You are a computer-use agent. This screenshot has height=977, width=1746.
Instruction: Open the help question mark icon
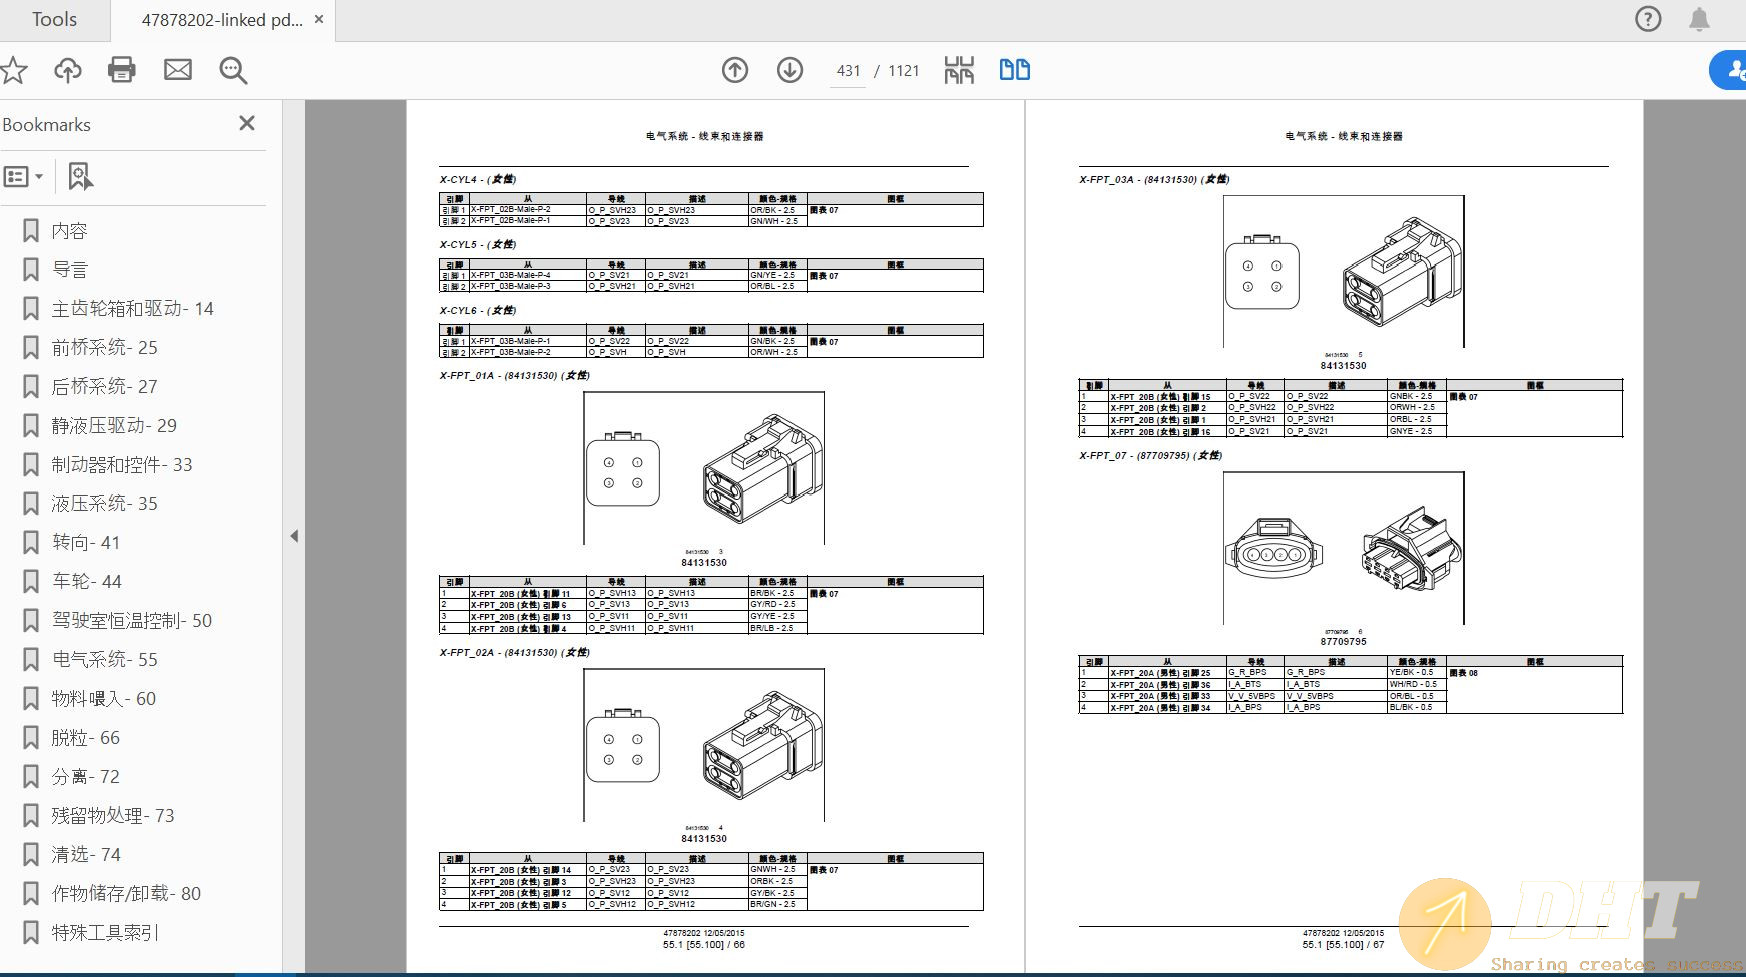pos(1648,19)
